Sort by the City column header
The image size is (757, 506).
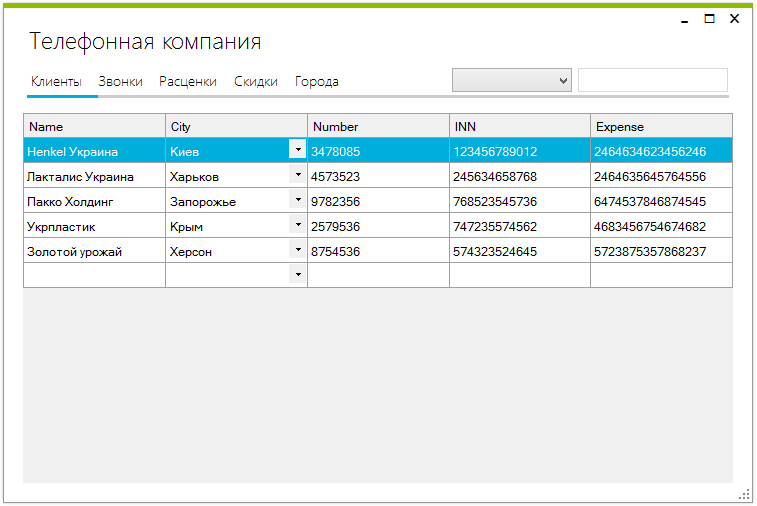tap(237, 126)
